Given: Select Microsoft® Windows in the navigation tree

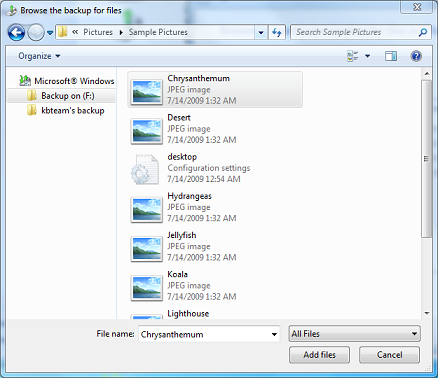Looking at the screenshot, I should pos(74,81).
